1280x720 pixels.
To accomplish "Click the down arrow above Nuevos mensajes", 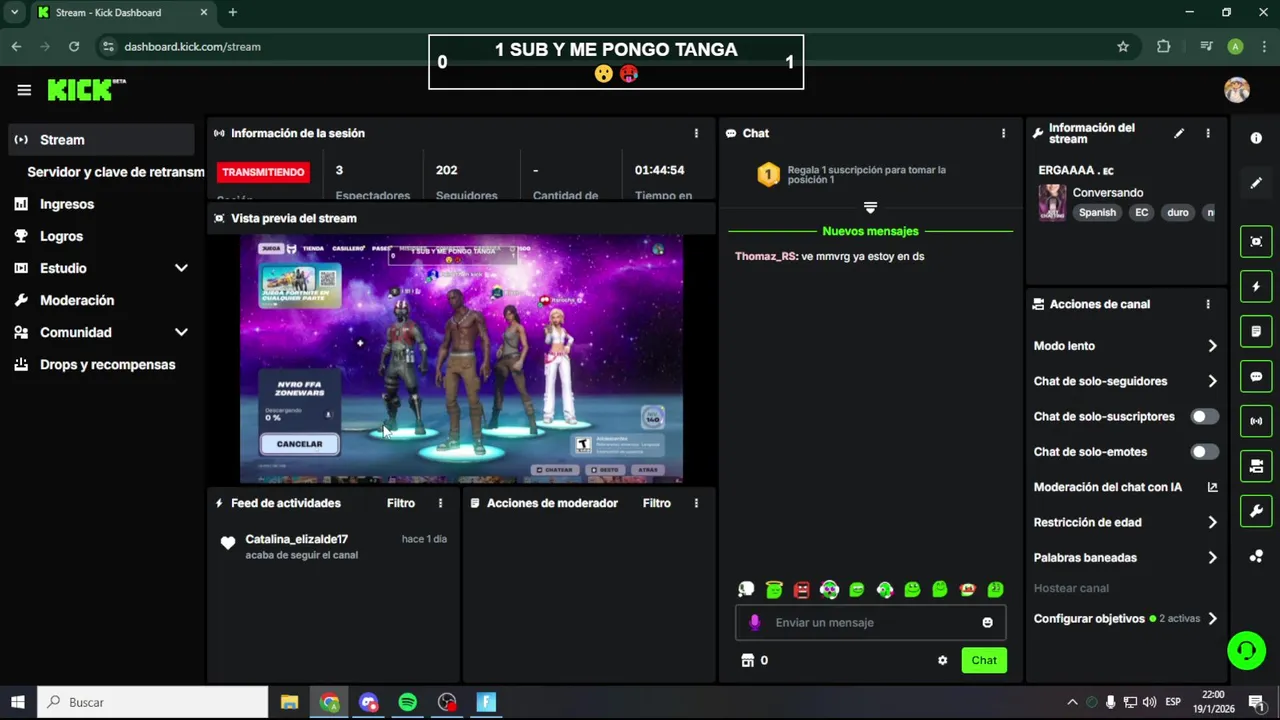I will coord(870,208).
